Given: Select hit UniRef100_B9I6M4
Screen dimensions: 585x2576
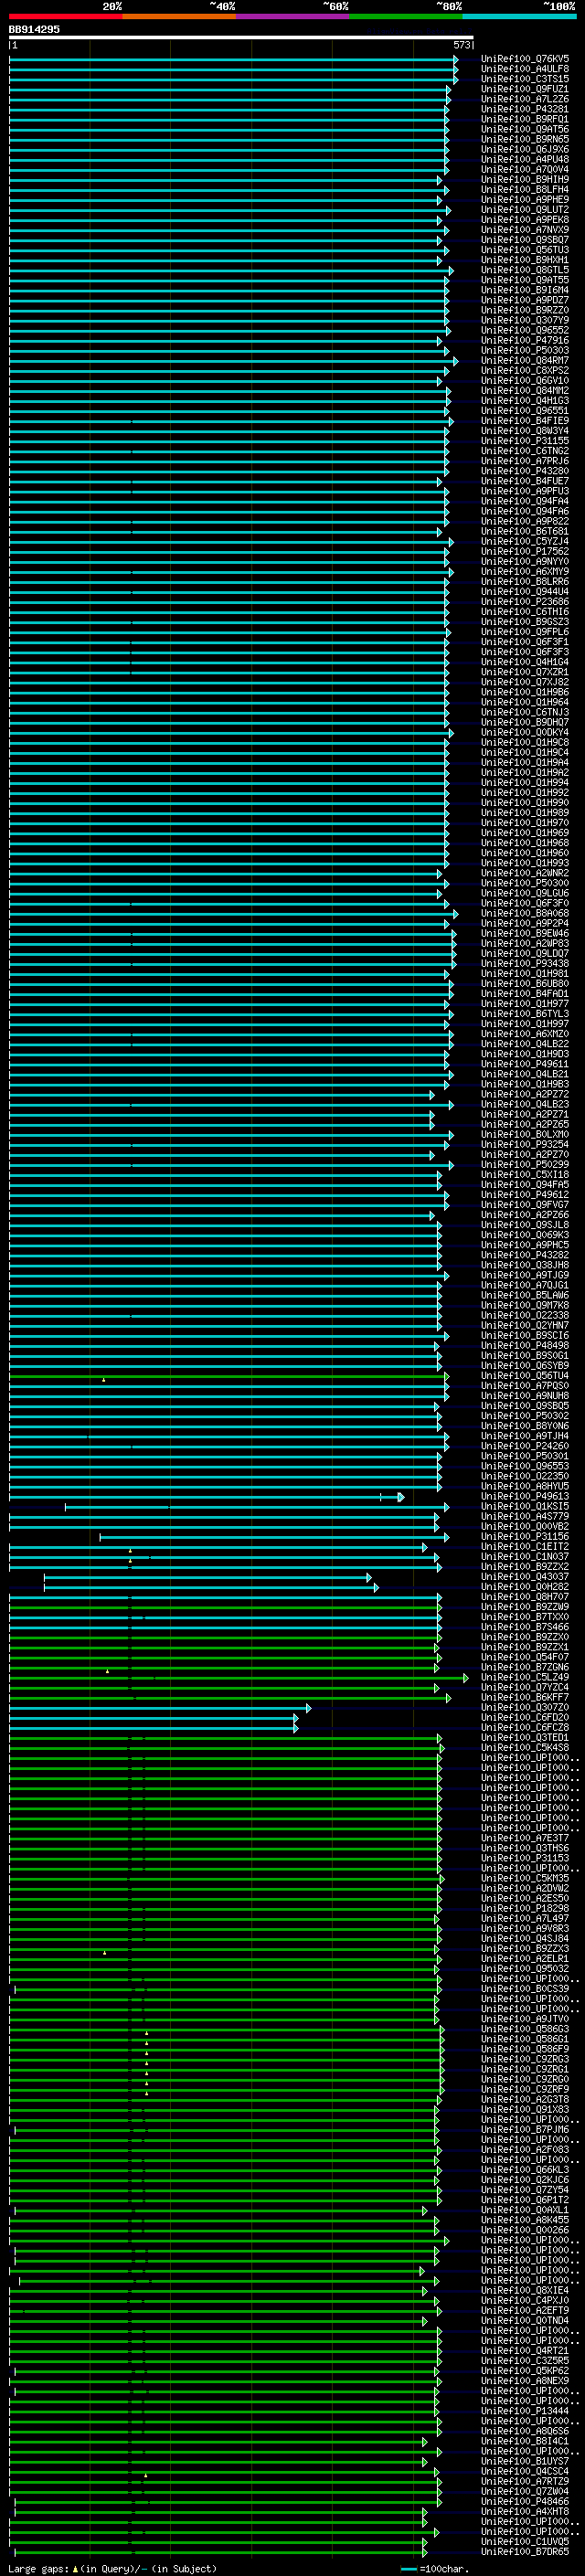Looking at the screenshot, I should (x=525, y=290).
